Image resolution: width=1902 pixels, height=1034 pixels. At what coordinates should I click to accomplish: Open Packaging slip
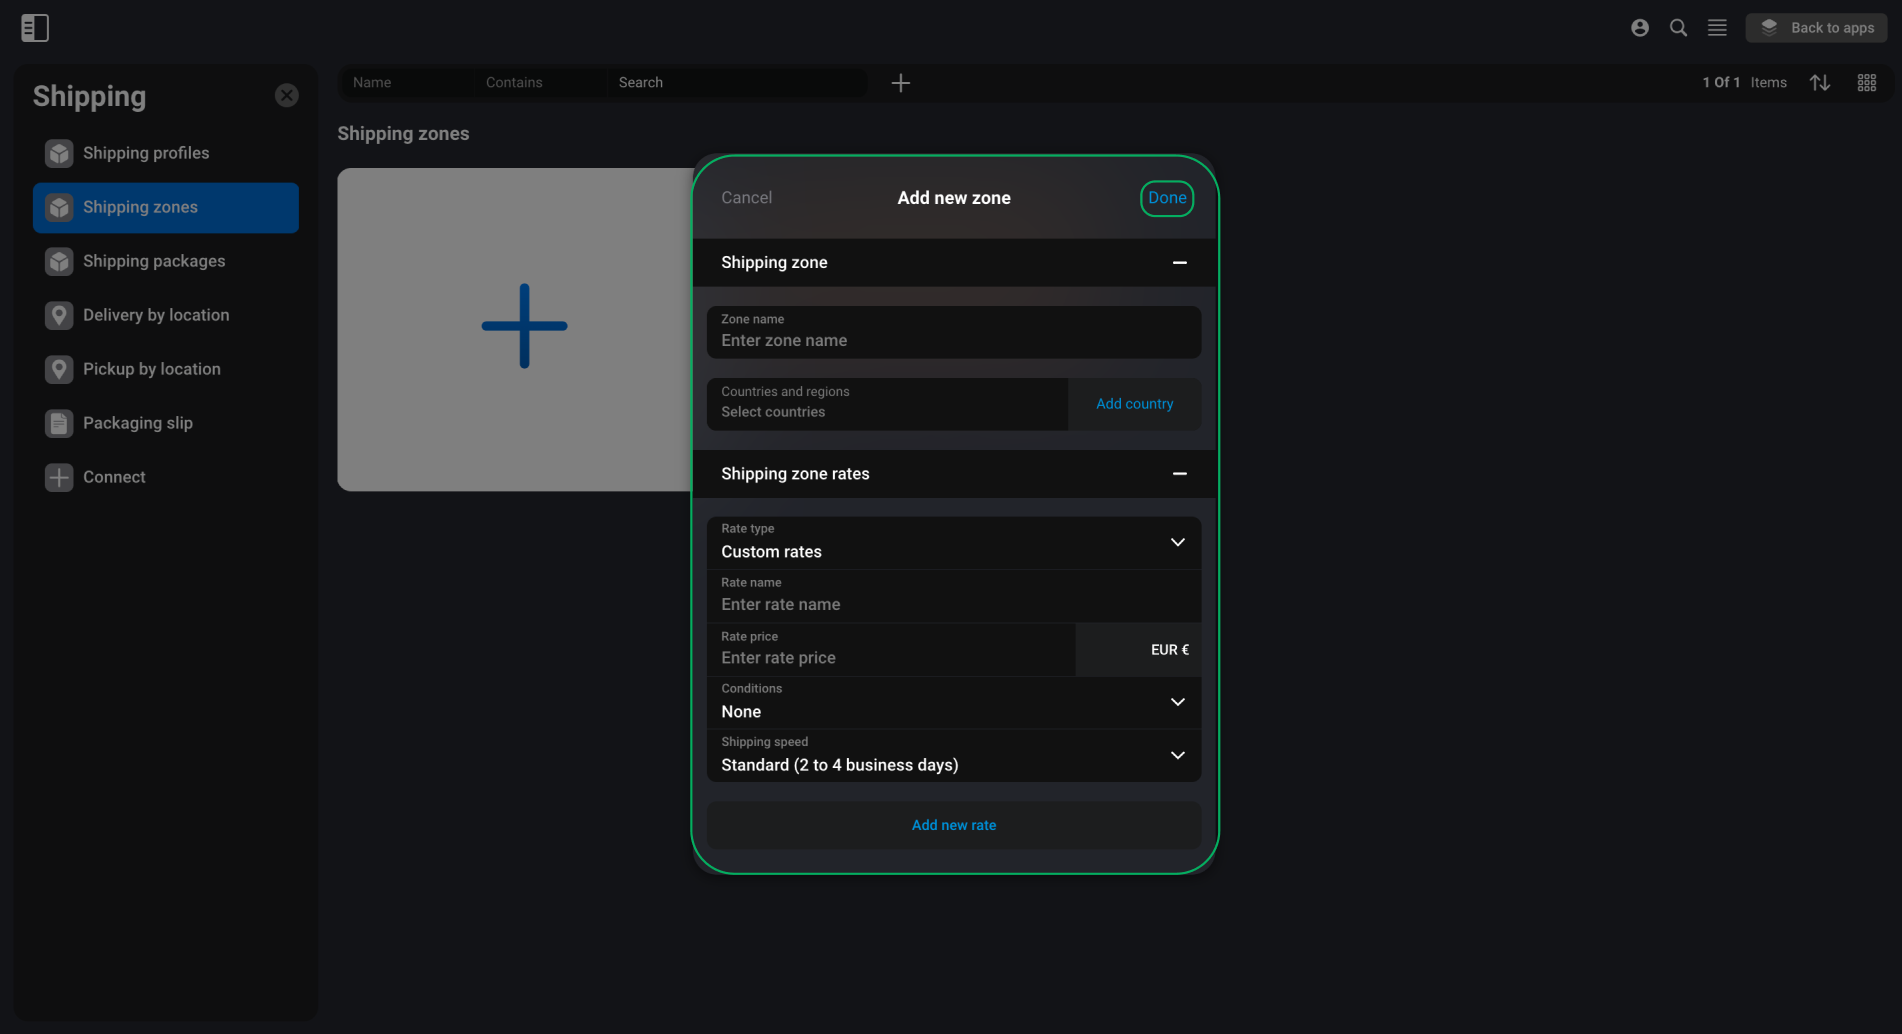(166, 423)
